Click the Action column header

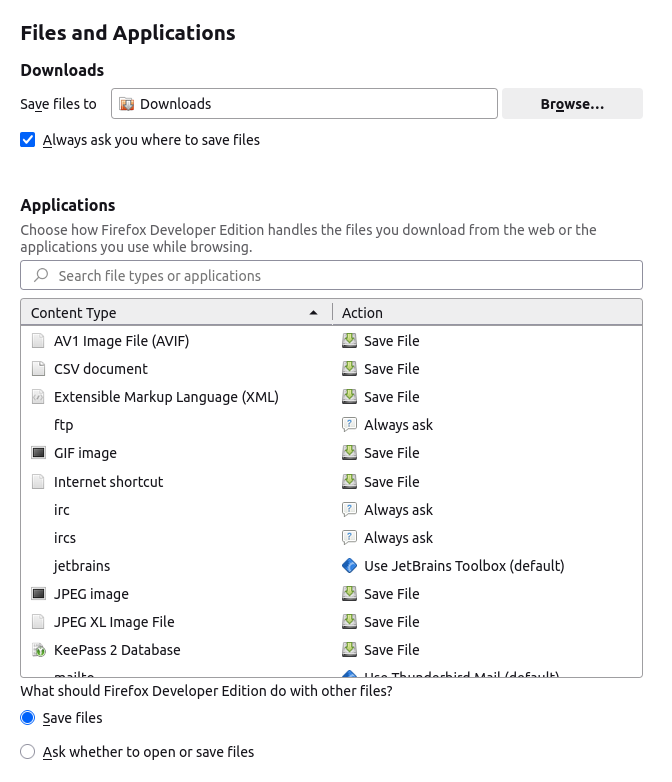(485, 313)
